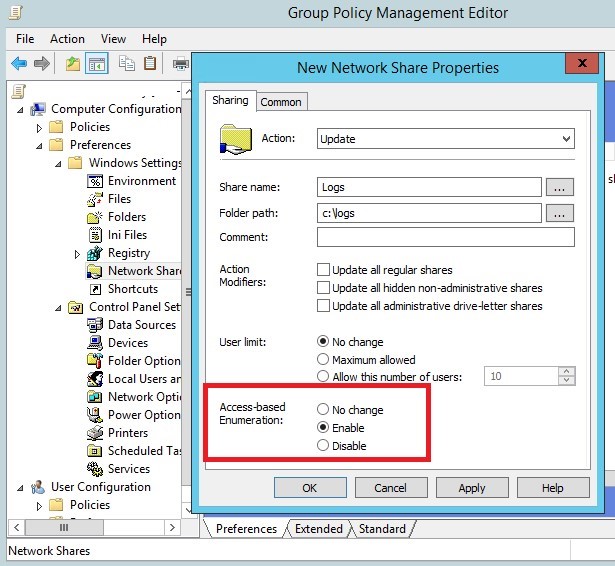Viewport: 615px width, 566px height.
Task: Select the Registry icon in tree
Action: click(96, 253)
